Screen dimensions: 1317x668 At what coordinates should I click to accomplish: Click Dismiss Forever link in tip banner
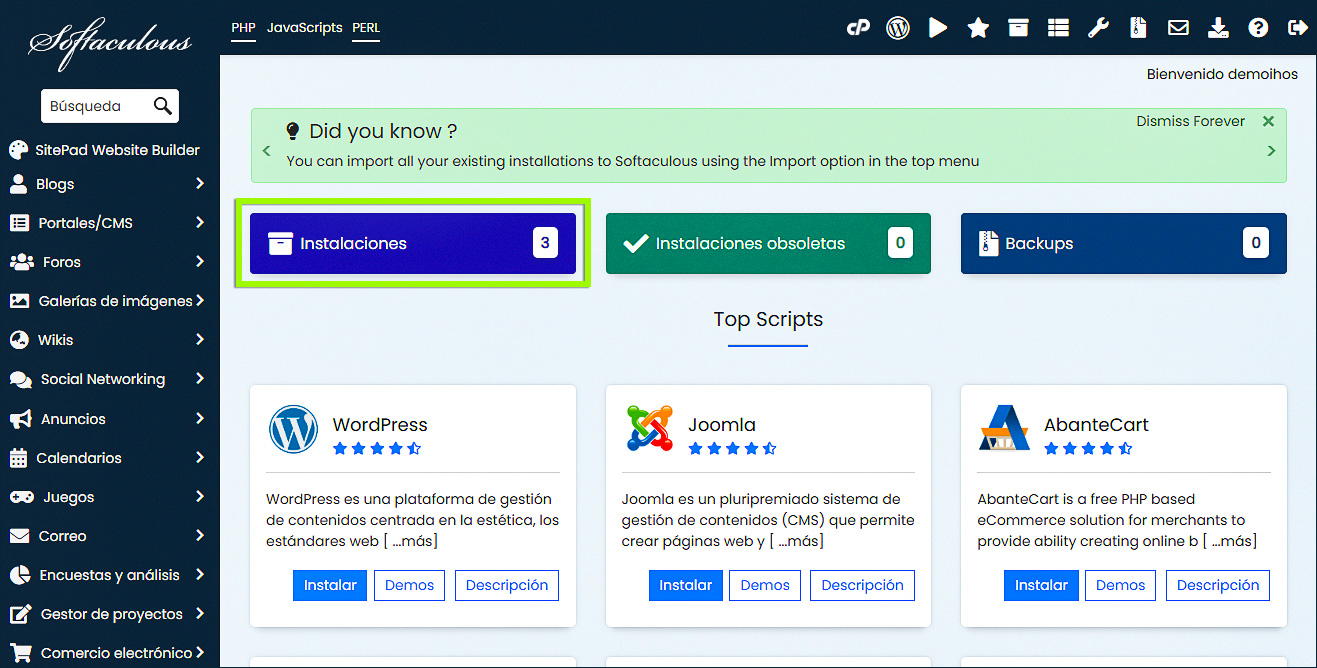click(1190, 121)
